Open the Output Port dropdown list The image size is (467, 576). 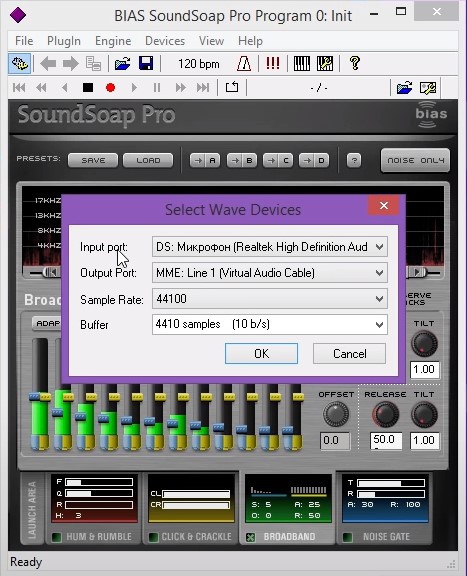coord(270,273)
